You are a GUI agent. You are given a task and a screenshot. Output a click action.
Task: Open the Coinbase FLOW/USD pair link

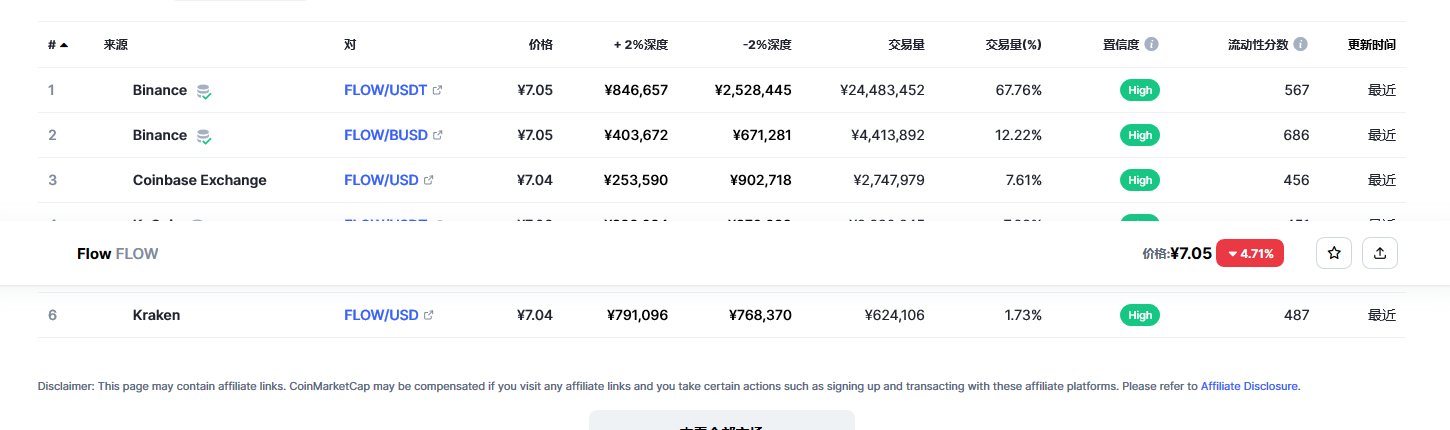(x=381, y=180)
